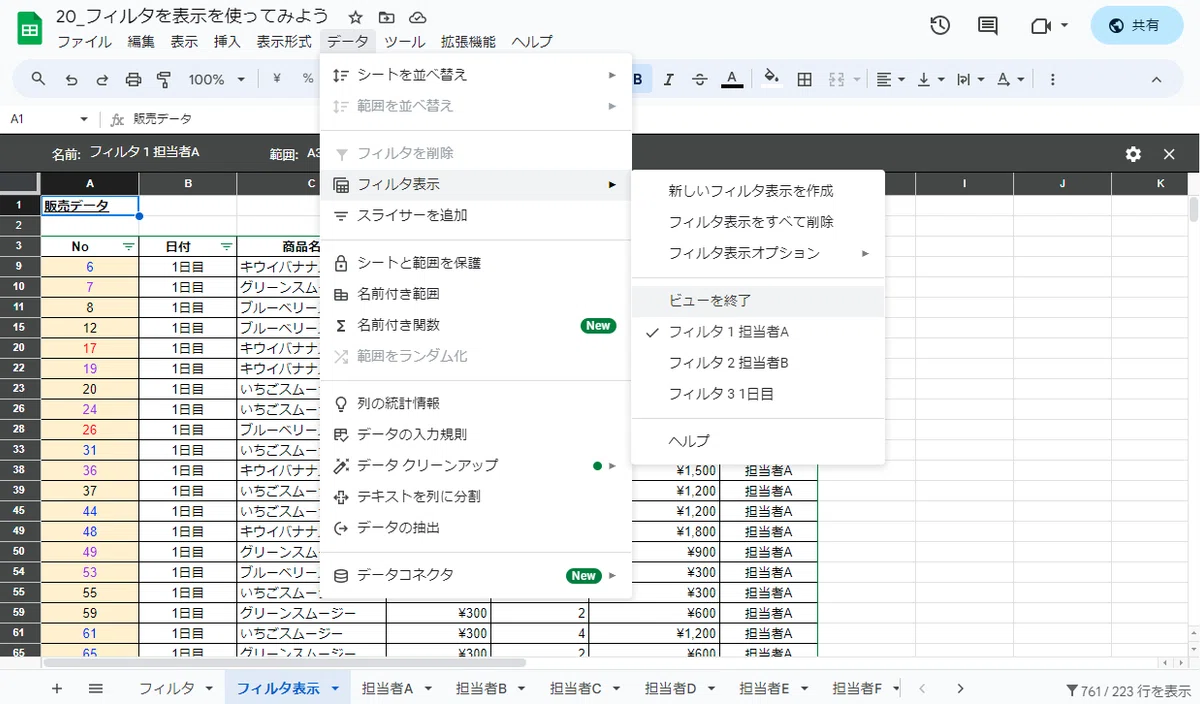Viewport: 1200px width, 704px height.
Task: Open the cell borders tool
Action: coord(804,79)
